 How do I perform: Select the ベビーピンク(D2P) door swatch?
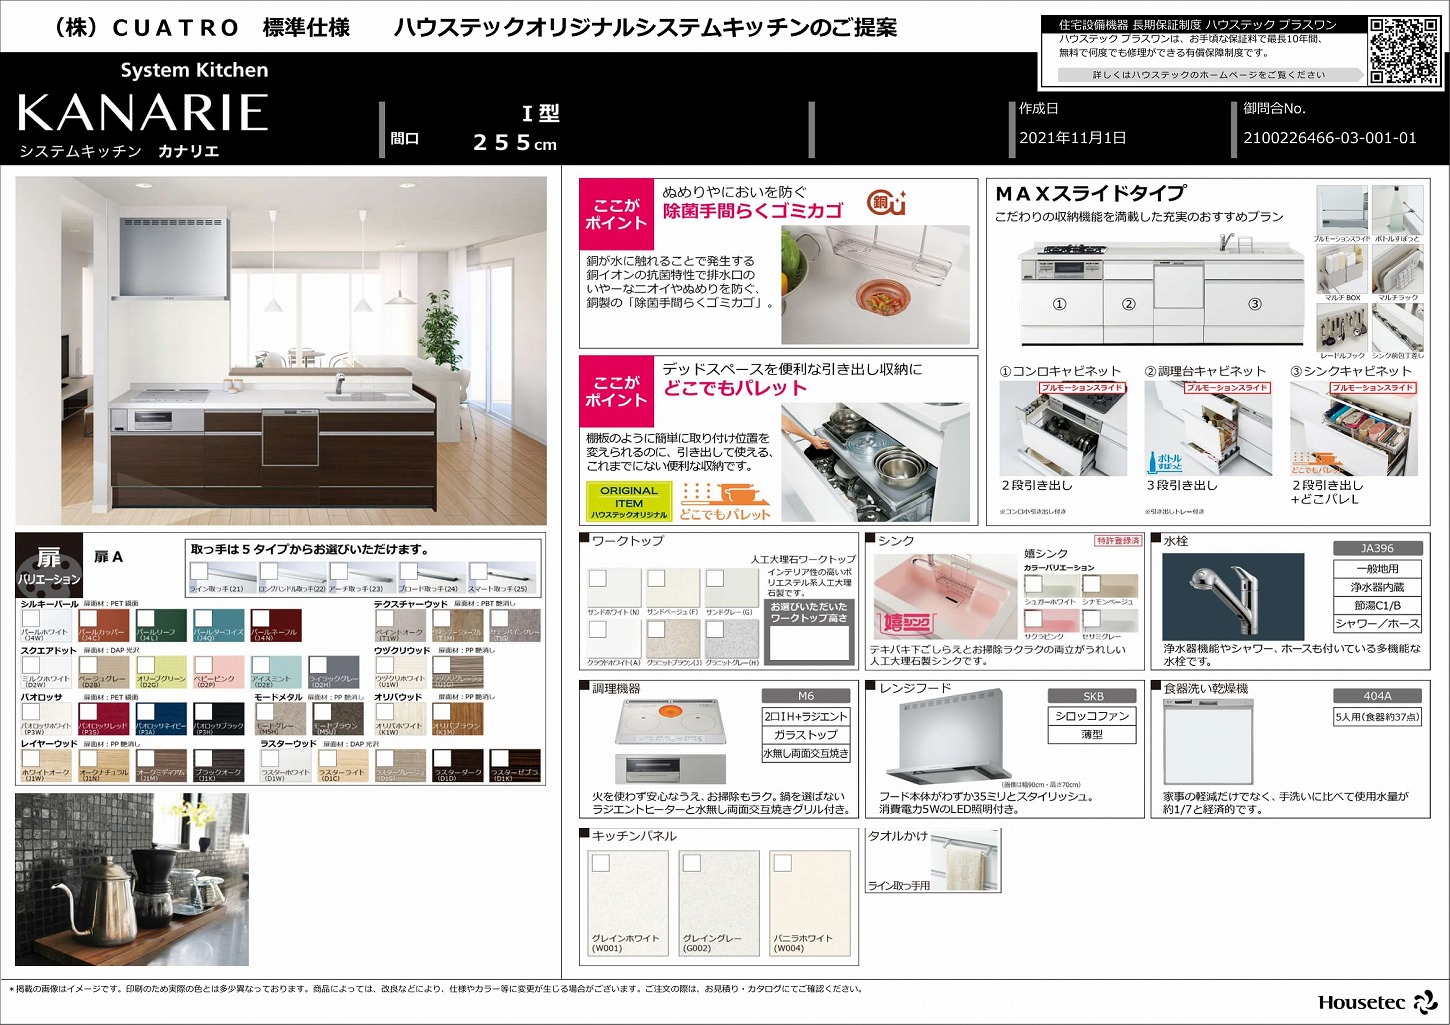click(x=217, y=672)
